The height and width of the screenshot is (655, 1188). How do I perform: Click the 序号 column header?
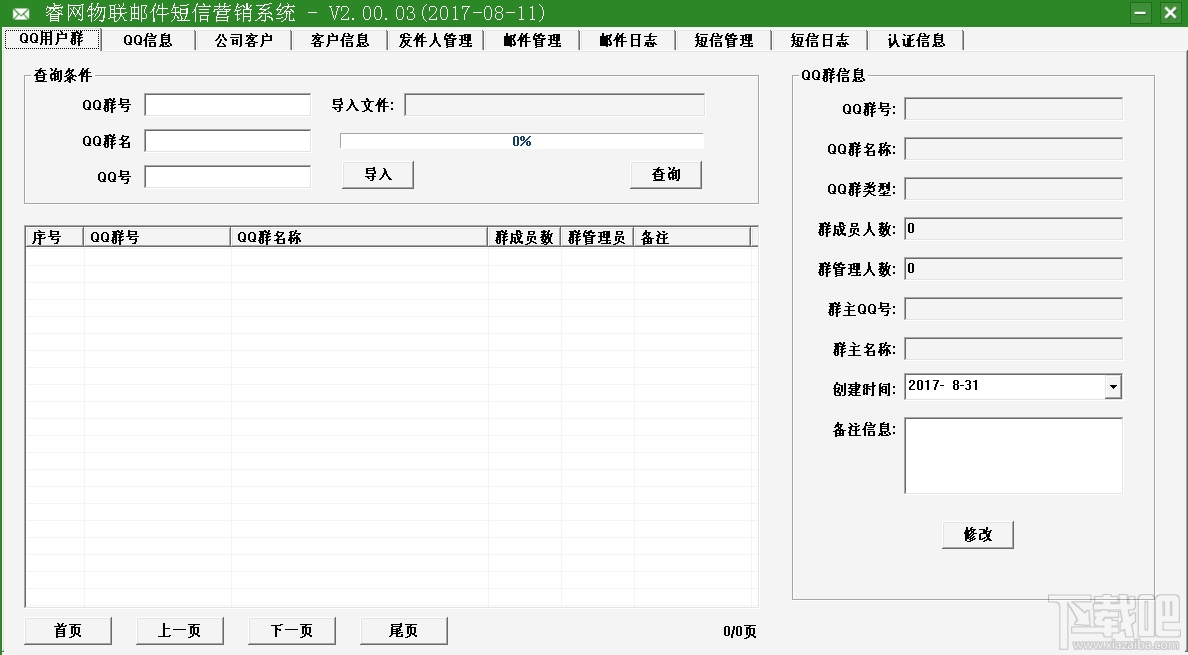[55, 237]
